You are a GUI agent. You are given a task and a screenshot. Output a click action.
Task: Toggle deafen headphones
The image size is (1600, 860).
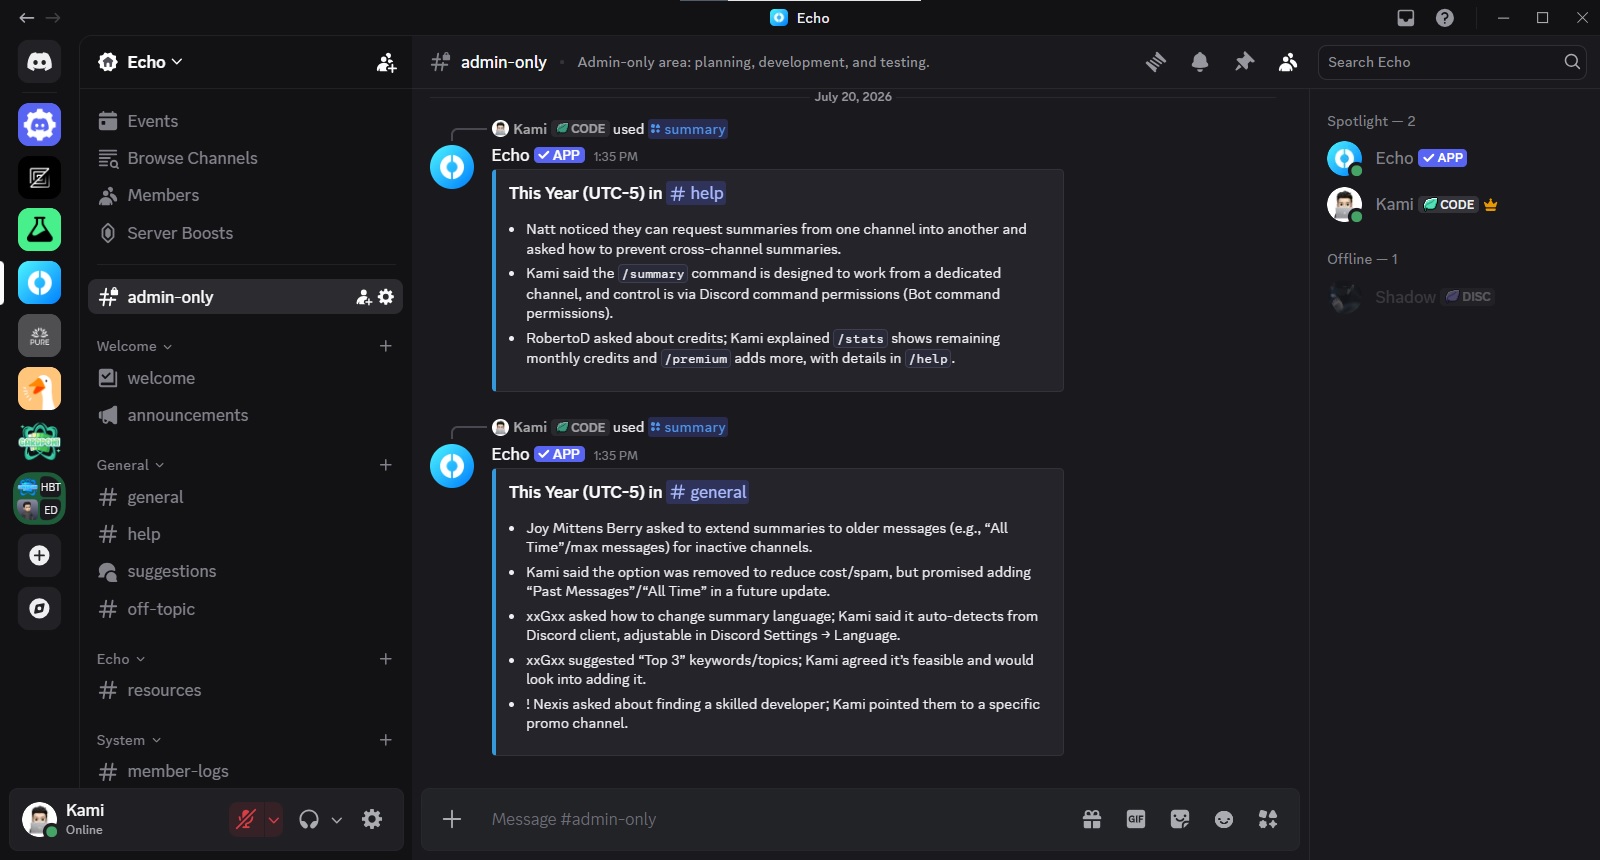pos(309,820)
